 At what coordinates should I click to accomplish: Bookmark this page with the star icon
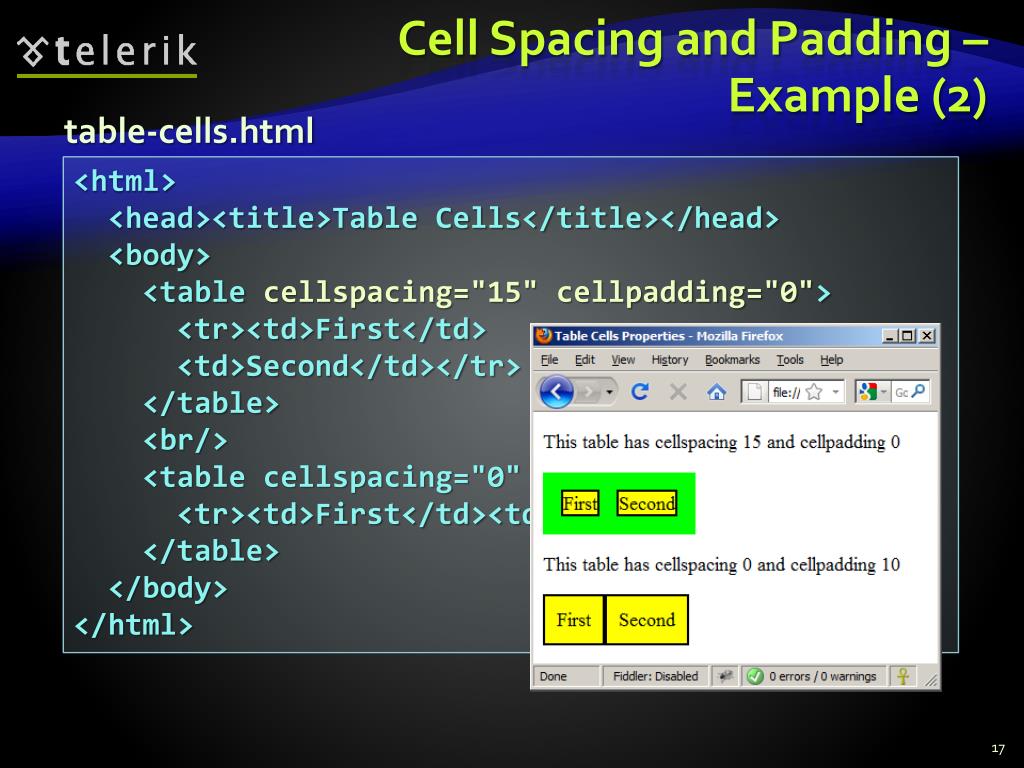[814, 392]
